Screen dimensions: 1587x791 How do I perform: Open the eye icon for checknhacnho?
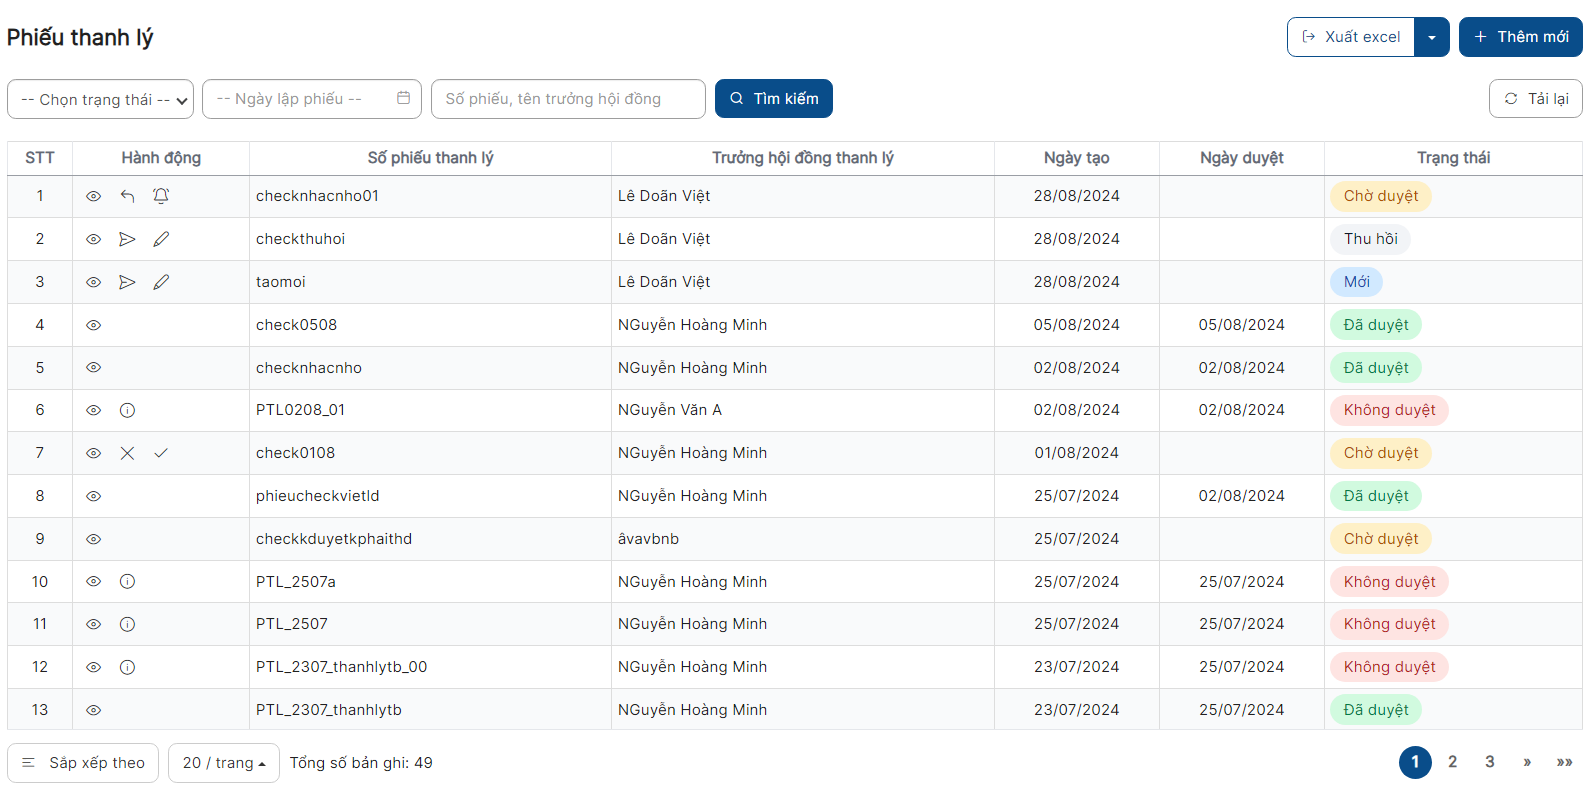pyautogui.click(x=93, y=367)
